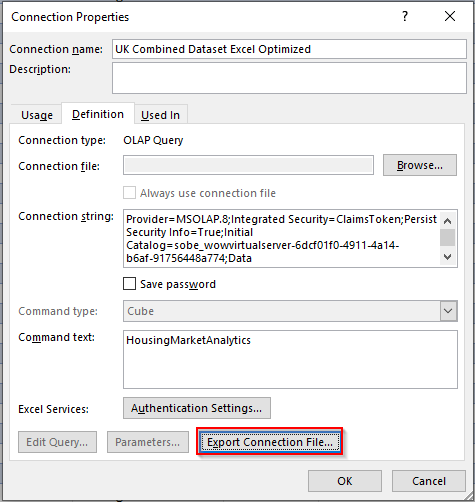Click down arrow of connection string scrollbar
This screenshot has height=502, width=475.
coord(448,257)
